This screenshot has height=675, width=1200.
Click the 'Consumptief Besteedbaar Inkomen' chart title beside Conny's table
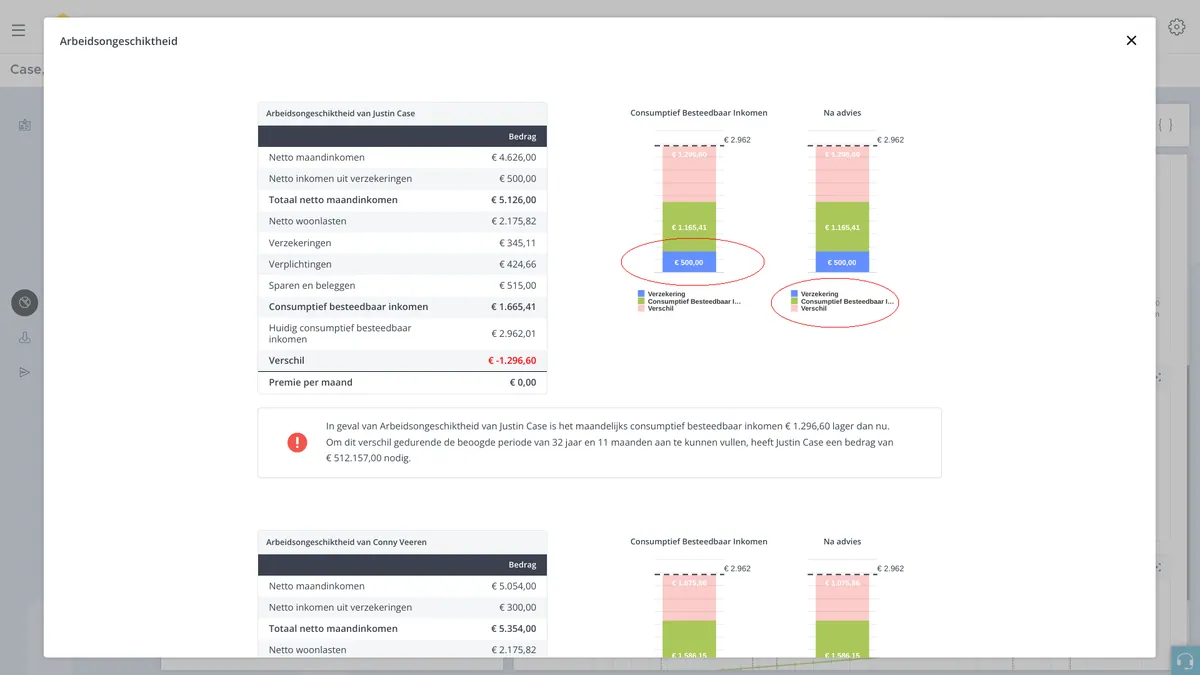[x=699, y=542]
